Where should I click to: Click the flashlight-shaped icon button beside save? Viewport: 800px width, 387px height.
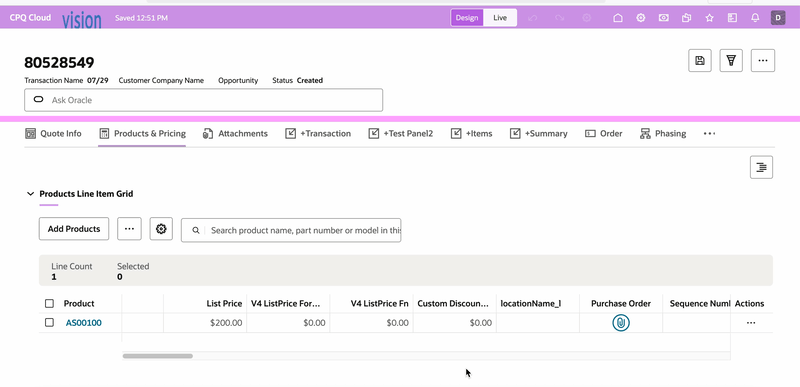coord(731,61)
